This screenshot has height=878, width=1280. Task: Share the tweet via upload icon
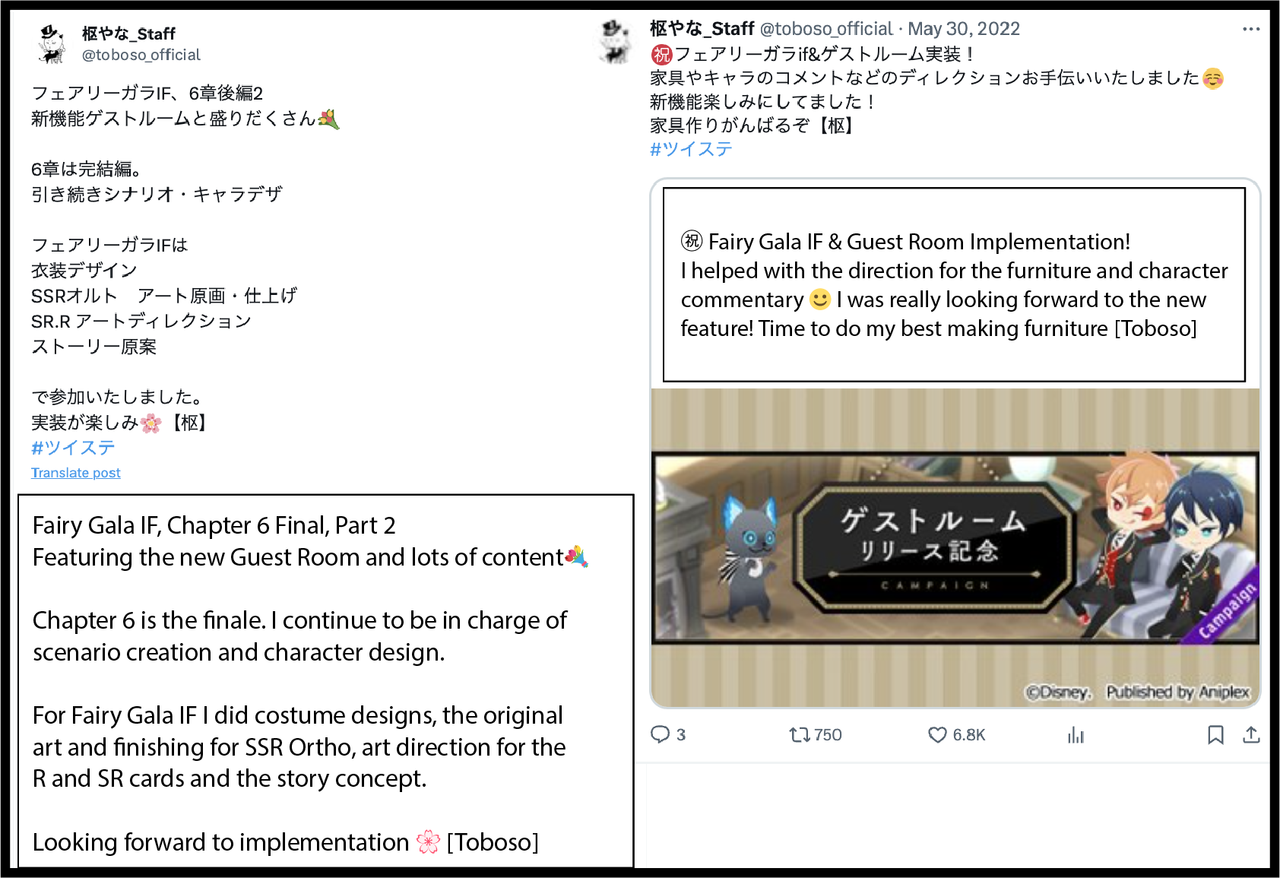click(x=1251, y=735)
